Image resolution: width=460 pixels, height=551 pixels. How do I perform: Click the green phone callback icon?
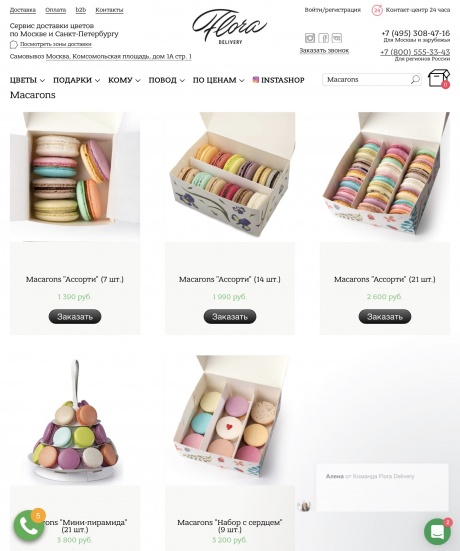[29, 526]
